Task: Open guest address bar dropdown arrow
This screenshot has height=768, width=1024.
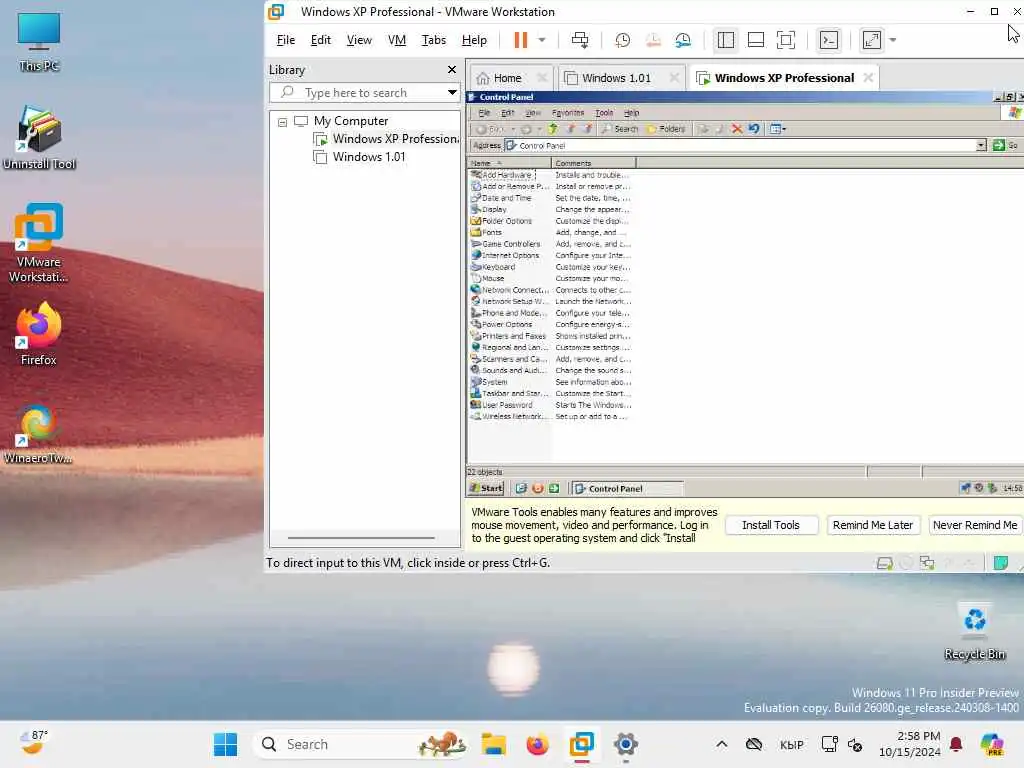Action: tap(980, 145)
